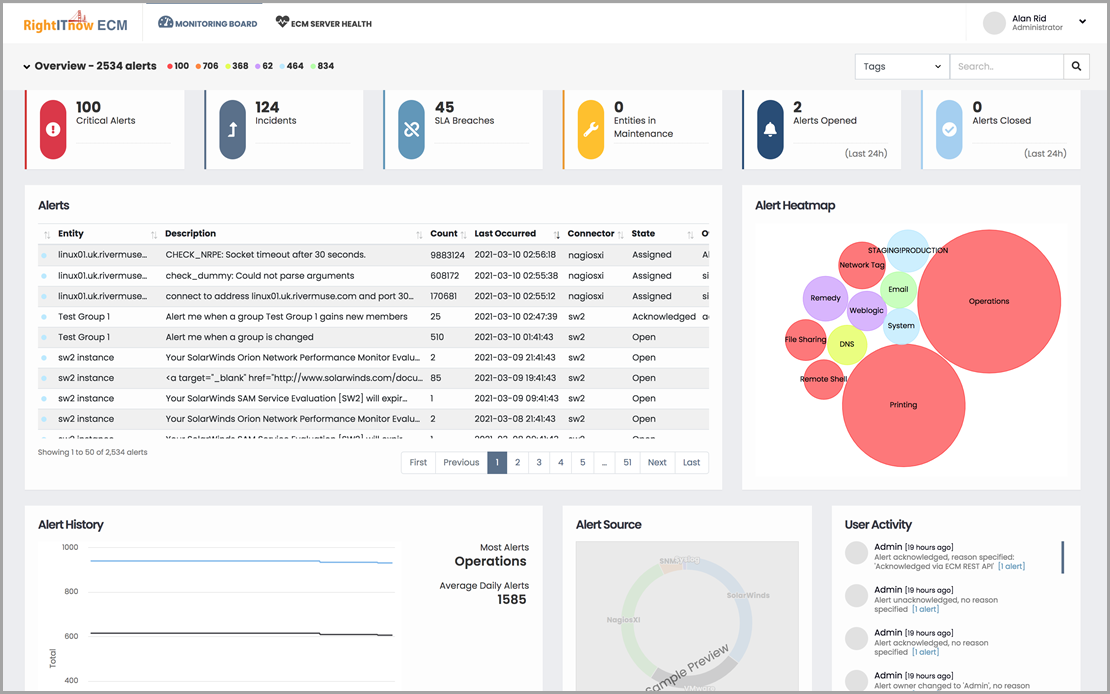Sort alerts table by Count column
1110x694 pixels.
[x=443, y=234]
